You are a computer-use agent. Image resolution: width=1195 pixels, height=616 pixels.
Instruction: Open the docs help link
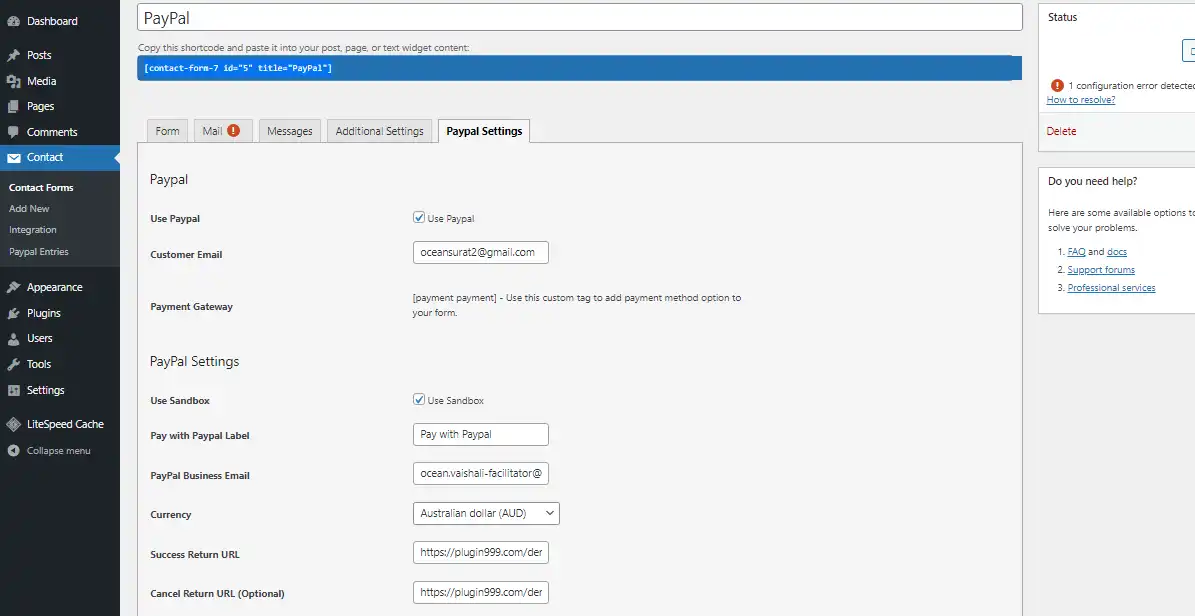(1117, 252)
